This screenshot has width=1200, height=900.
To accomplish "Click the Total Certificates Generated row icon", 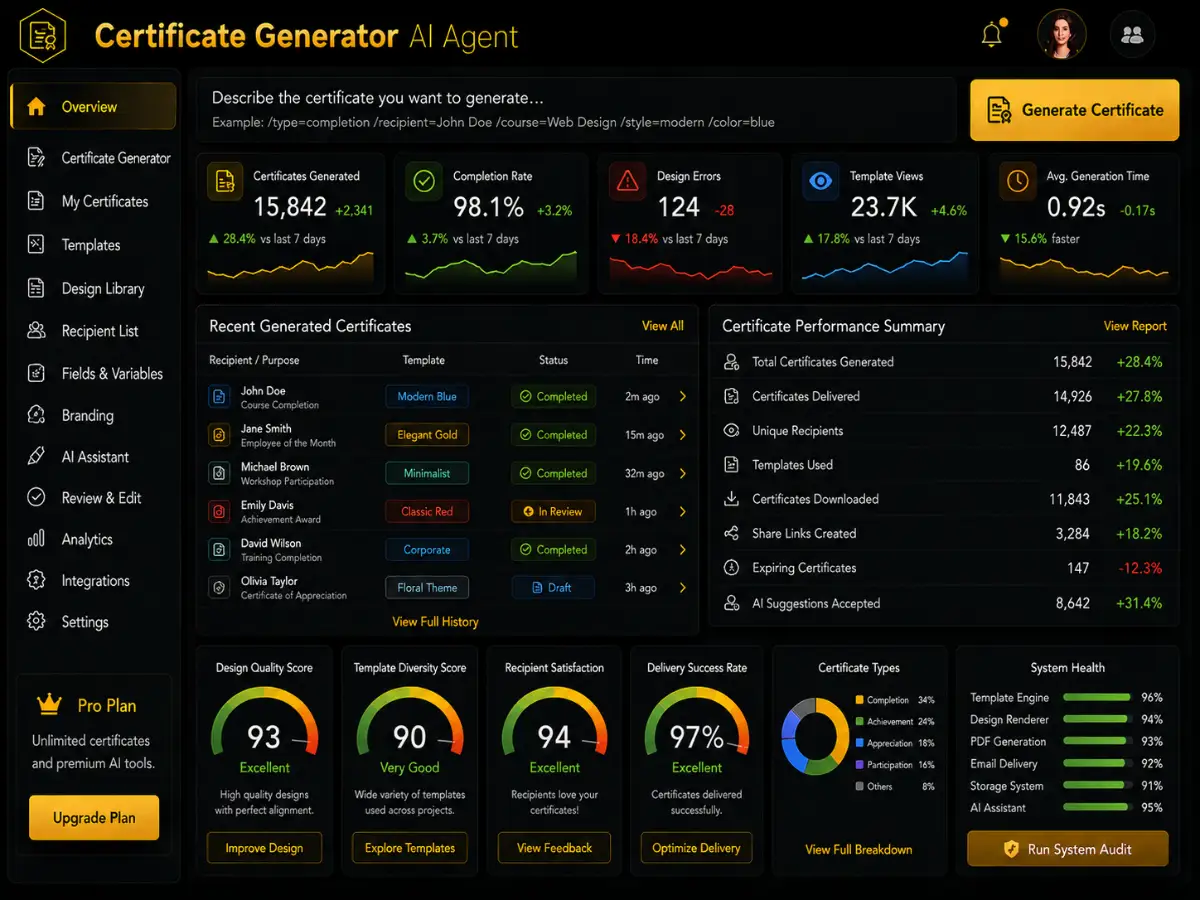I will [x=732, y=362].
